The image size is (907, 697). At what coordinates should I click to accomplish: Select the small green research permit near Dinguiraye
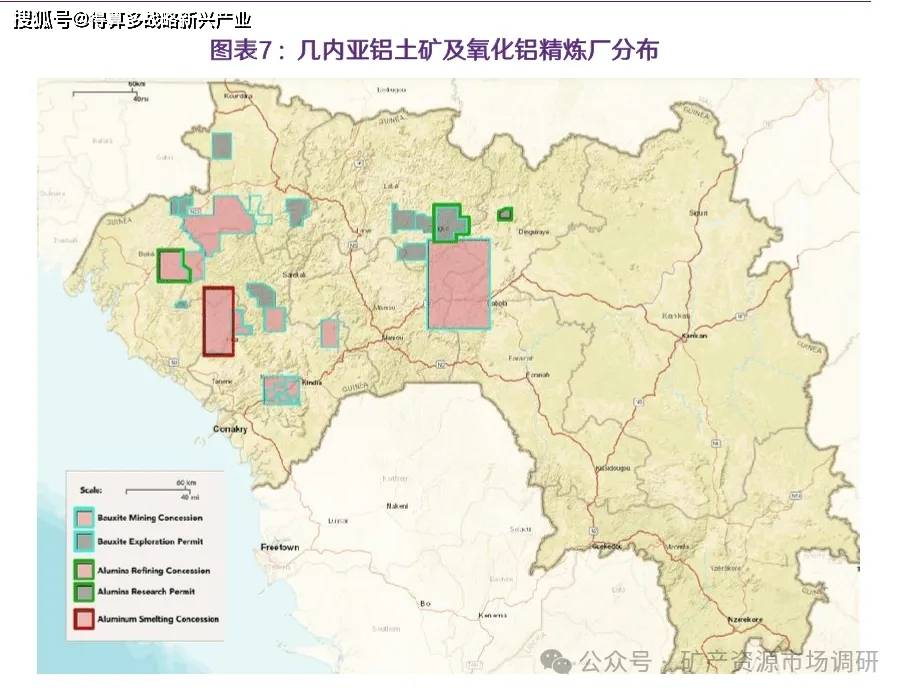(505, 213)
